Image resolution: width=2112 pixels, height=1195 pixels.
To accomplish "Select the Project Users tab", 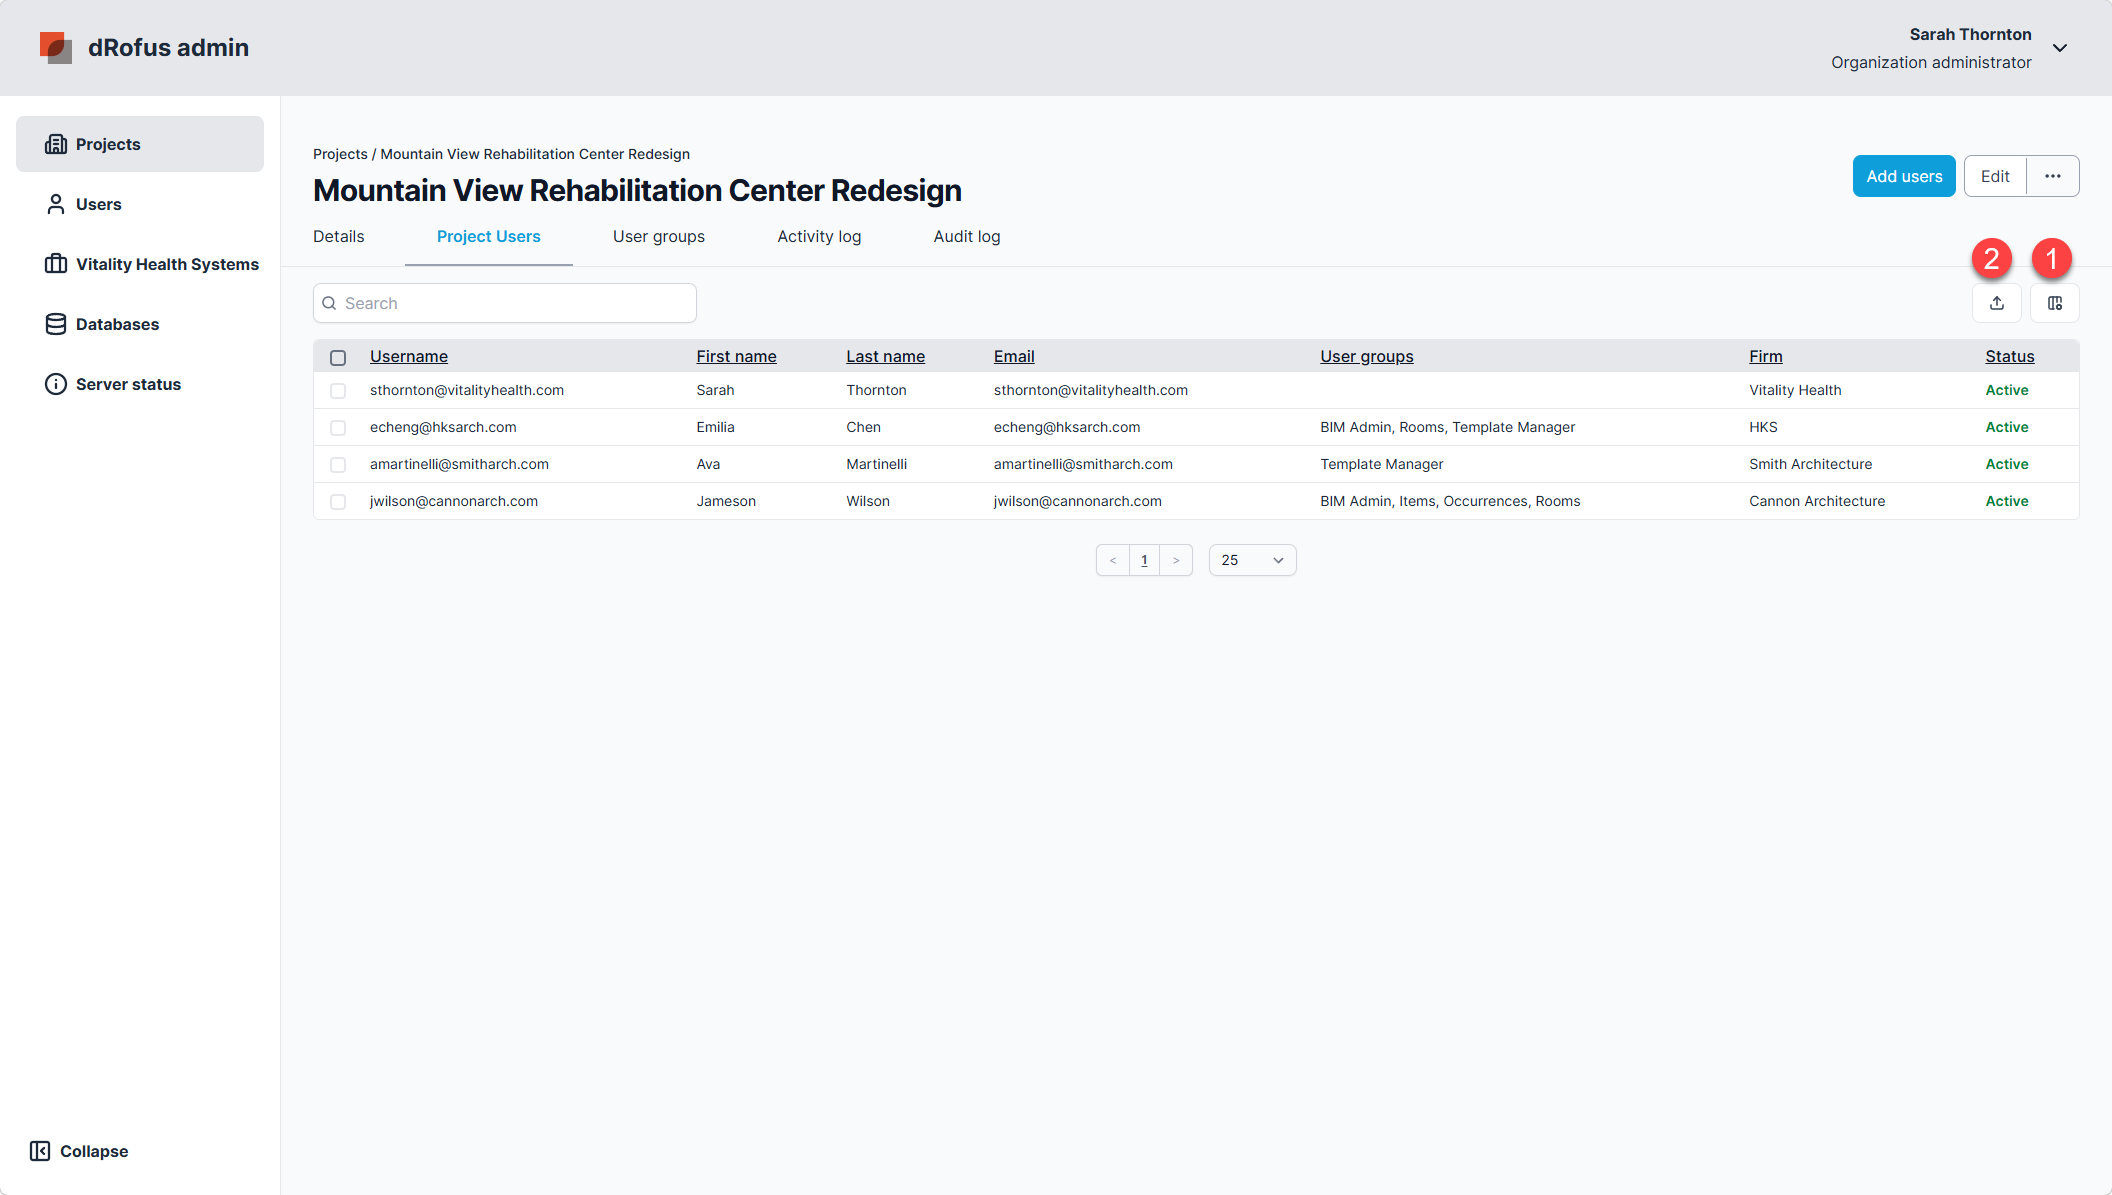I will tap(489, 236).
